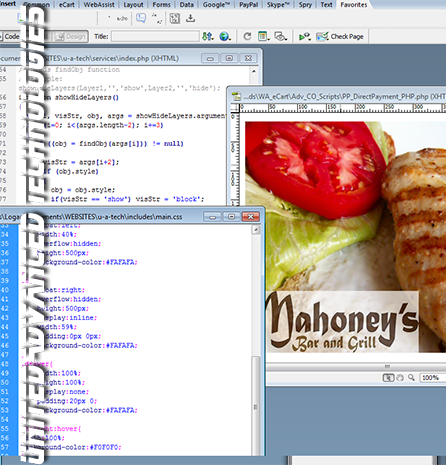Viewport: 446px width, 465px height.
Task: Click the vertical scrollbar thumb in main.css window
Action: click(255, 406)
